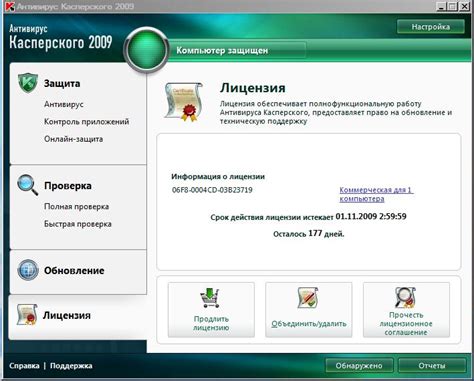Select Контроль приложений item
Image resolution: width=474 pixels, height=381 pixels.
86,122
